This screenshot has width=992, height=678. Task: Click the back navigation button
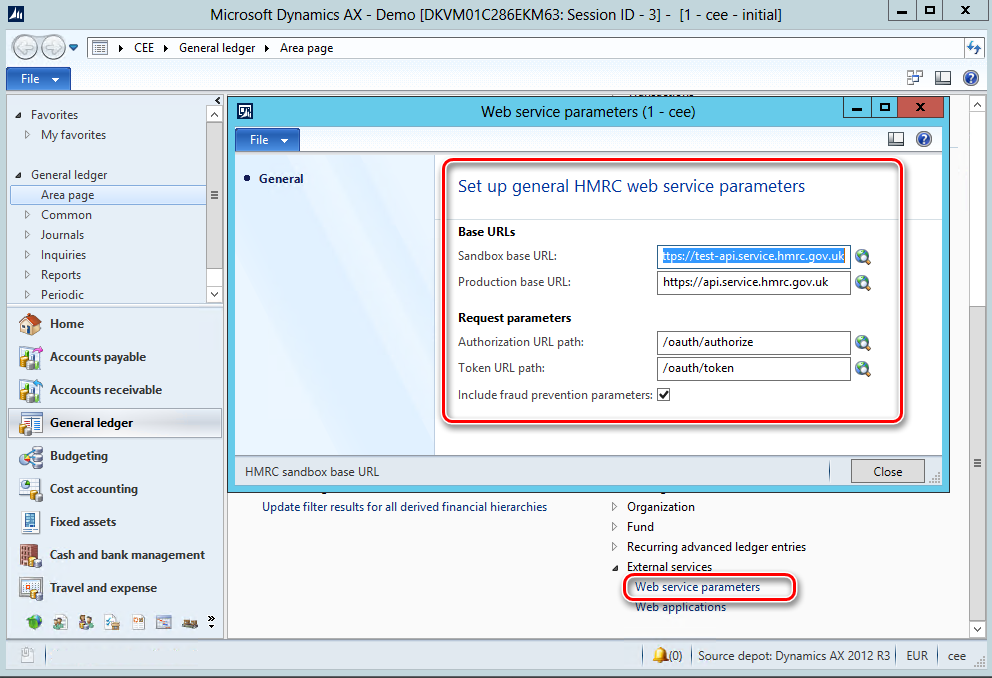tap(25, 47)
